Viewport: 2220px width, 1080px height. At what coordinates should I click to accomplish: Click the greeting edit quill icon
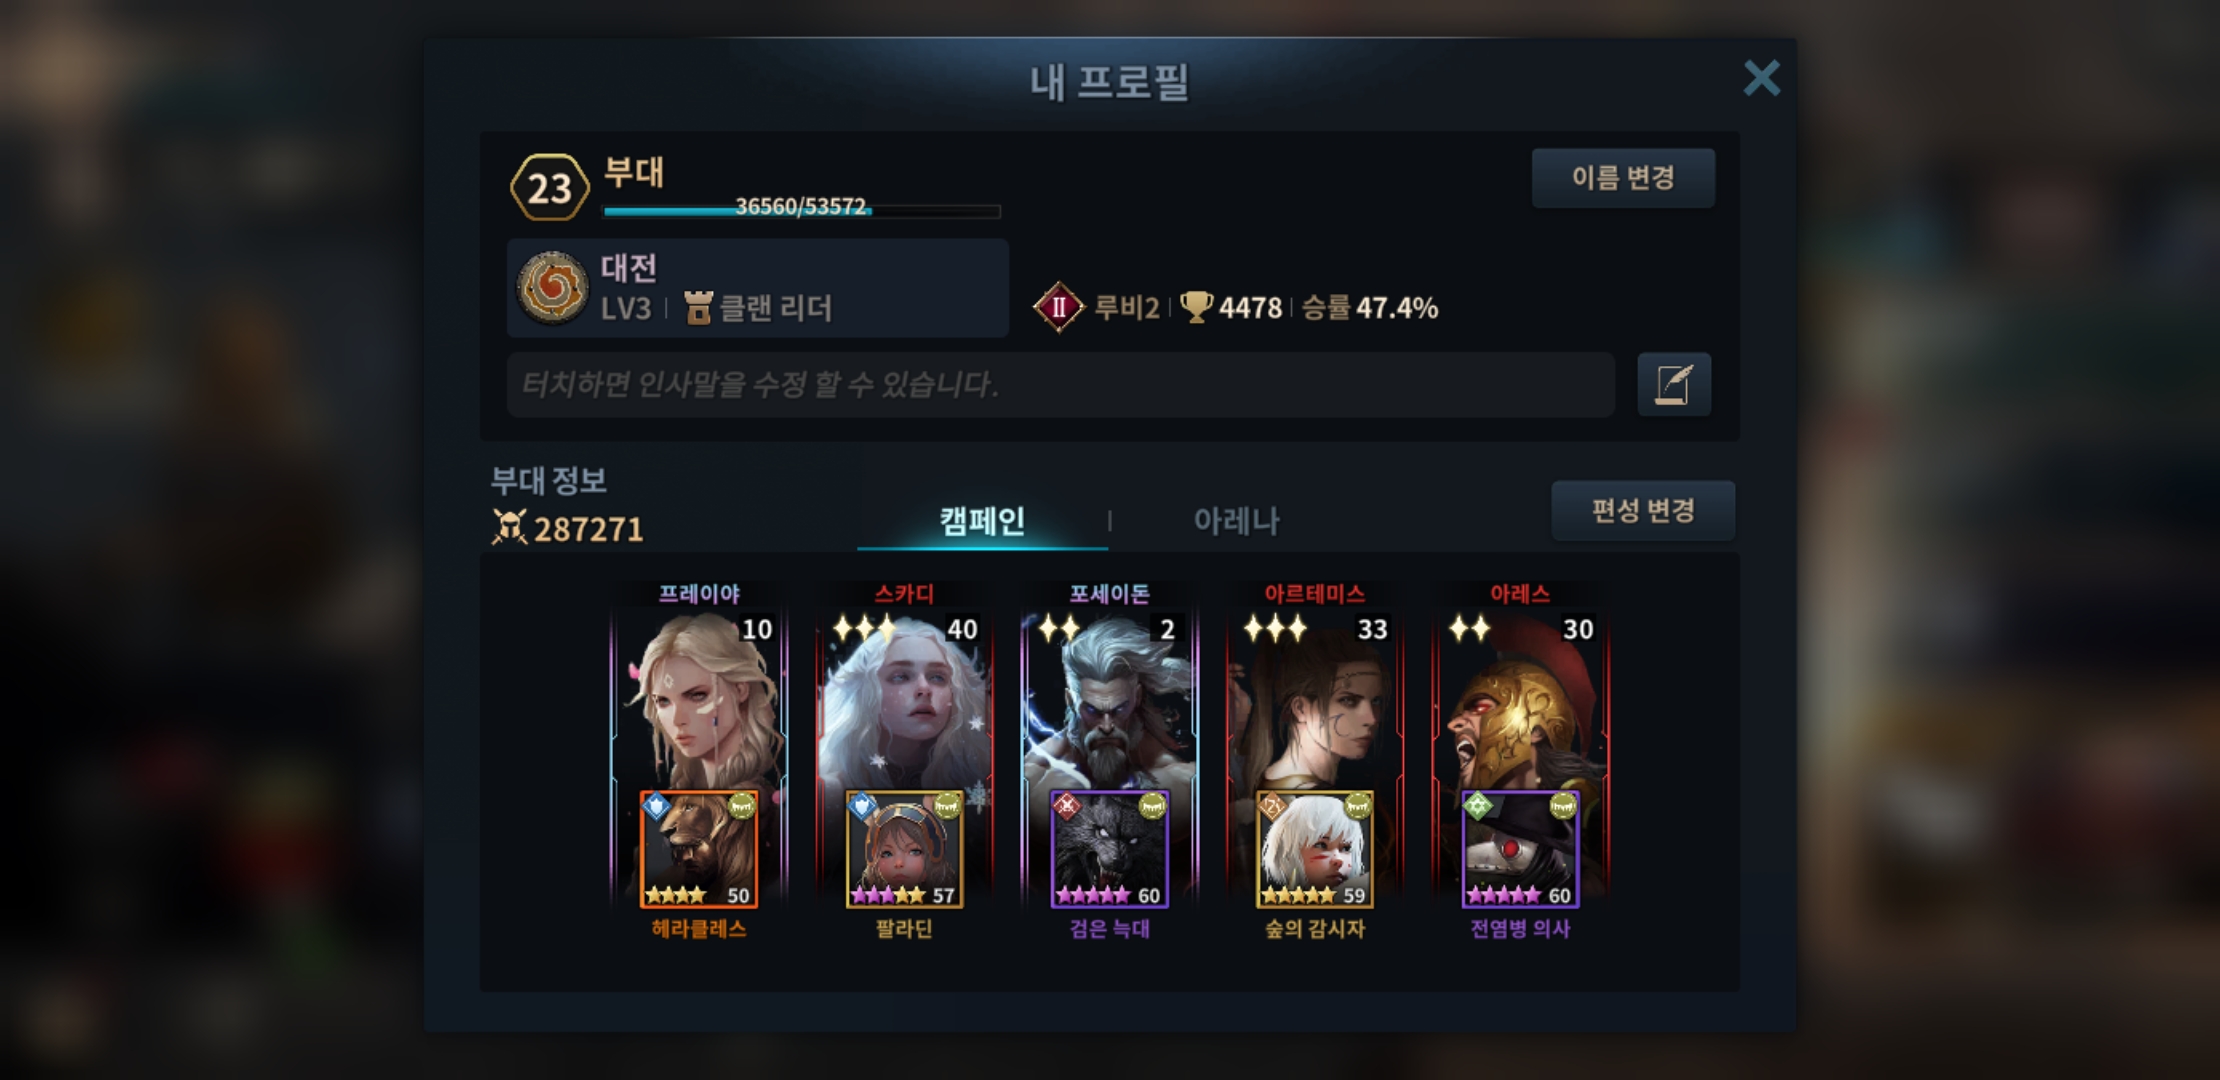click(1674, 384)
